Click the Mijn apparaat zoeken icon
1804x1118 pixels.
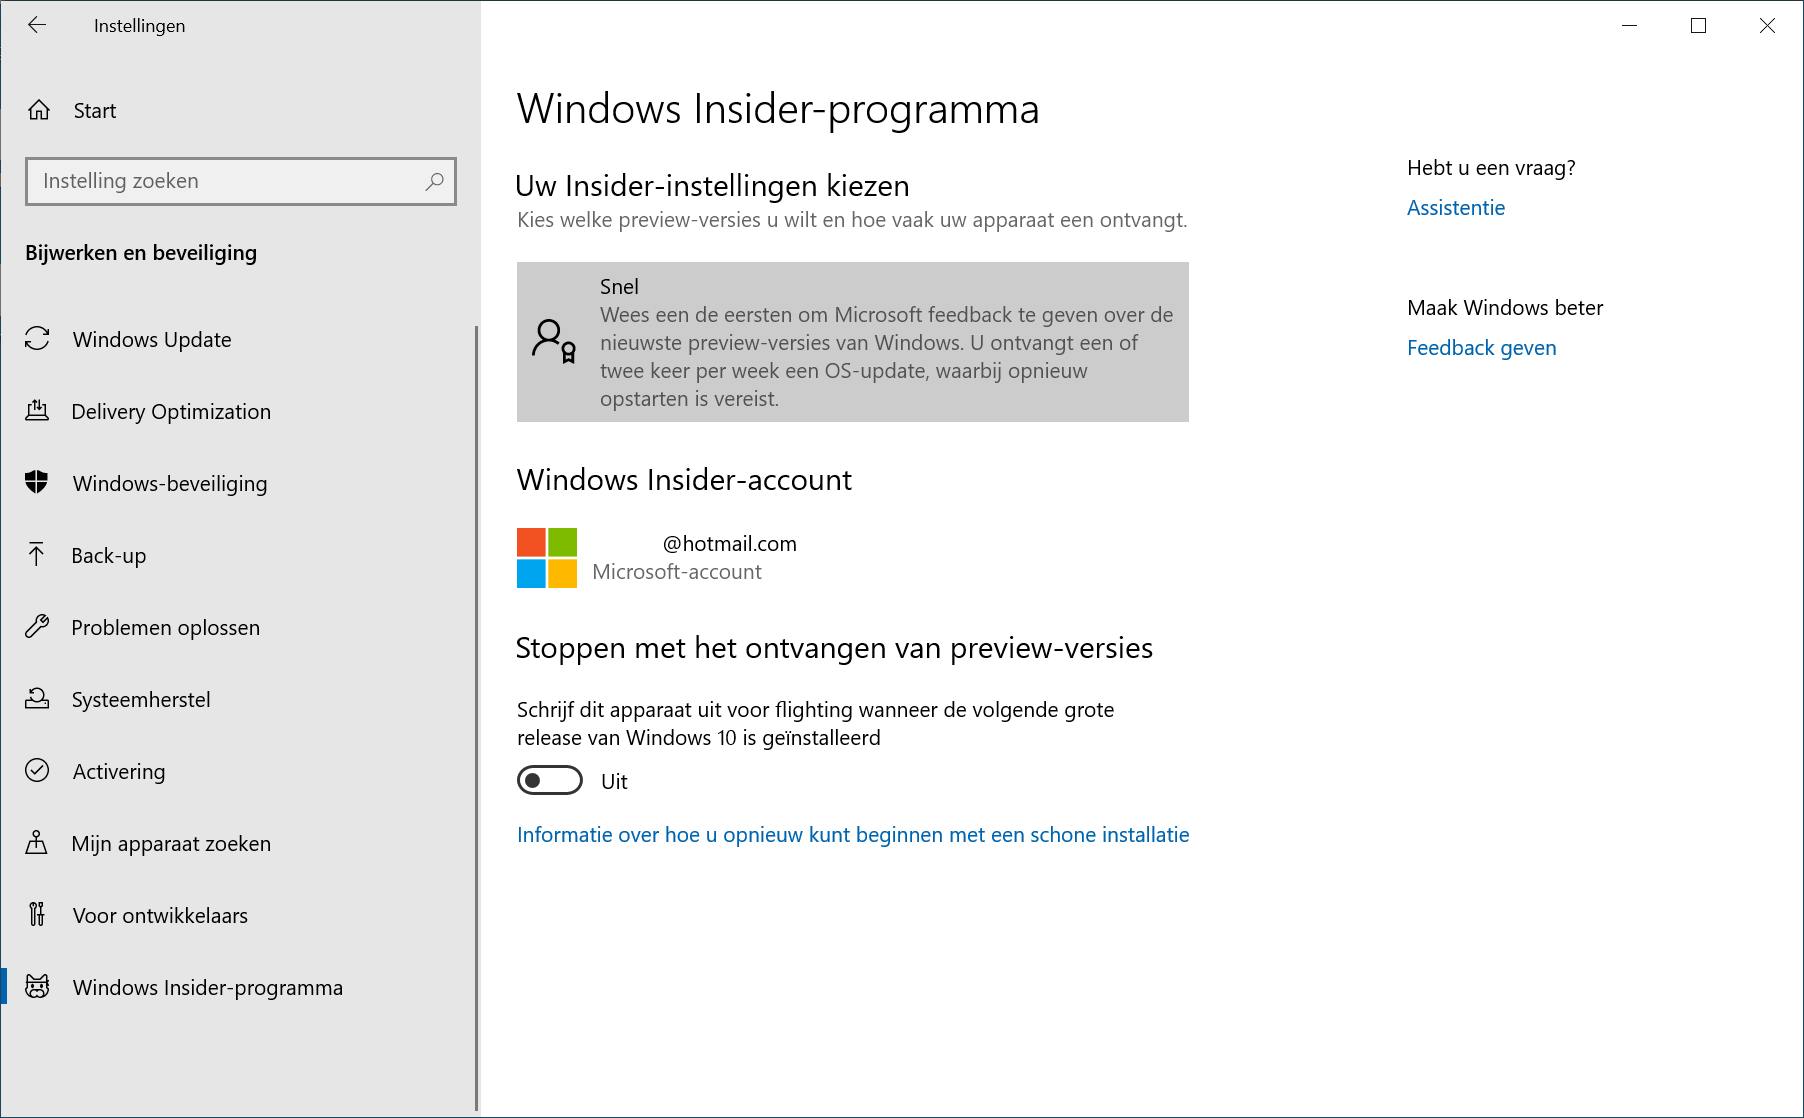click(x=37, y=843)
